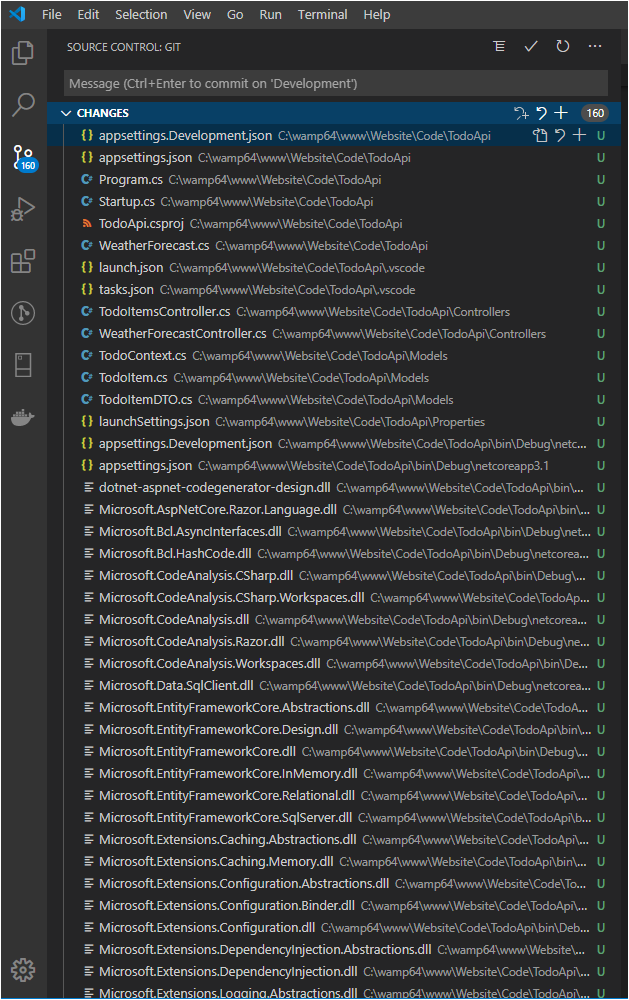Open the Edit menu
Image resolution: width=629 pixels, height=1000 pixels.
click(88, 14)
